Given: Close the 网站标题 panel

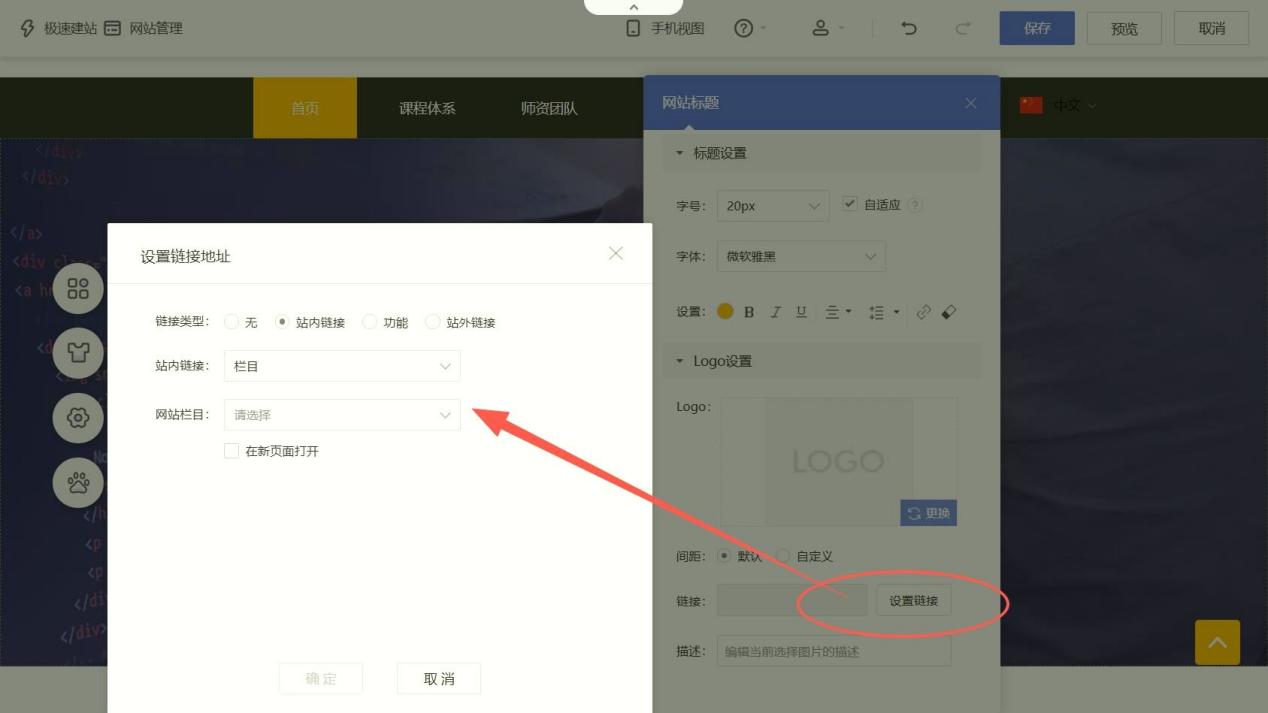Looking at the screenshot, I should coord(971,103).
